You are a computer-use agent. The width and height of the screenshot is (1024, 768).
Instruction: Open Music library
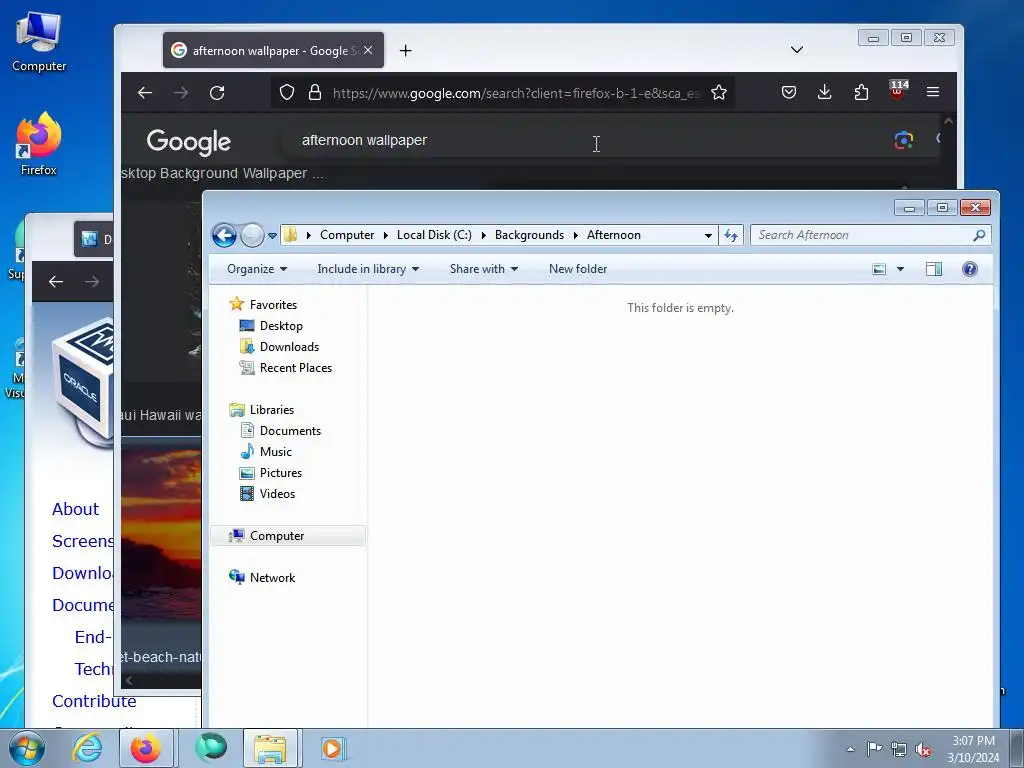tap(276, 451)
